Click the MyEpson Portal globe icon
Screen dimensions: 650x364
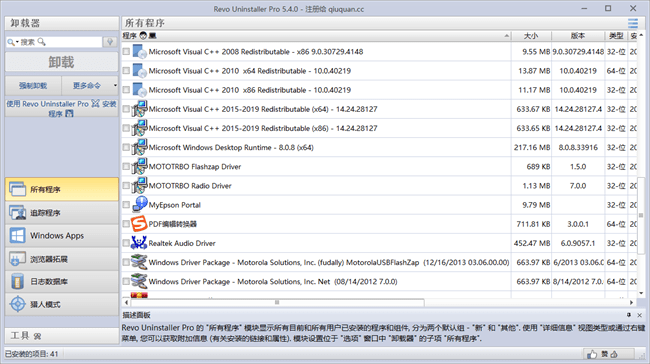point(139,204)
